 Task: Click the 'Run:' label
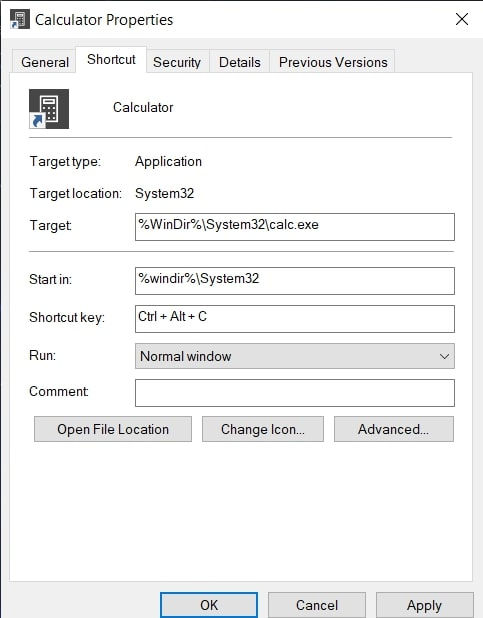tap(43, 355)
